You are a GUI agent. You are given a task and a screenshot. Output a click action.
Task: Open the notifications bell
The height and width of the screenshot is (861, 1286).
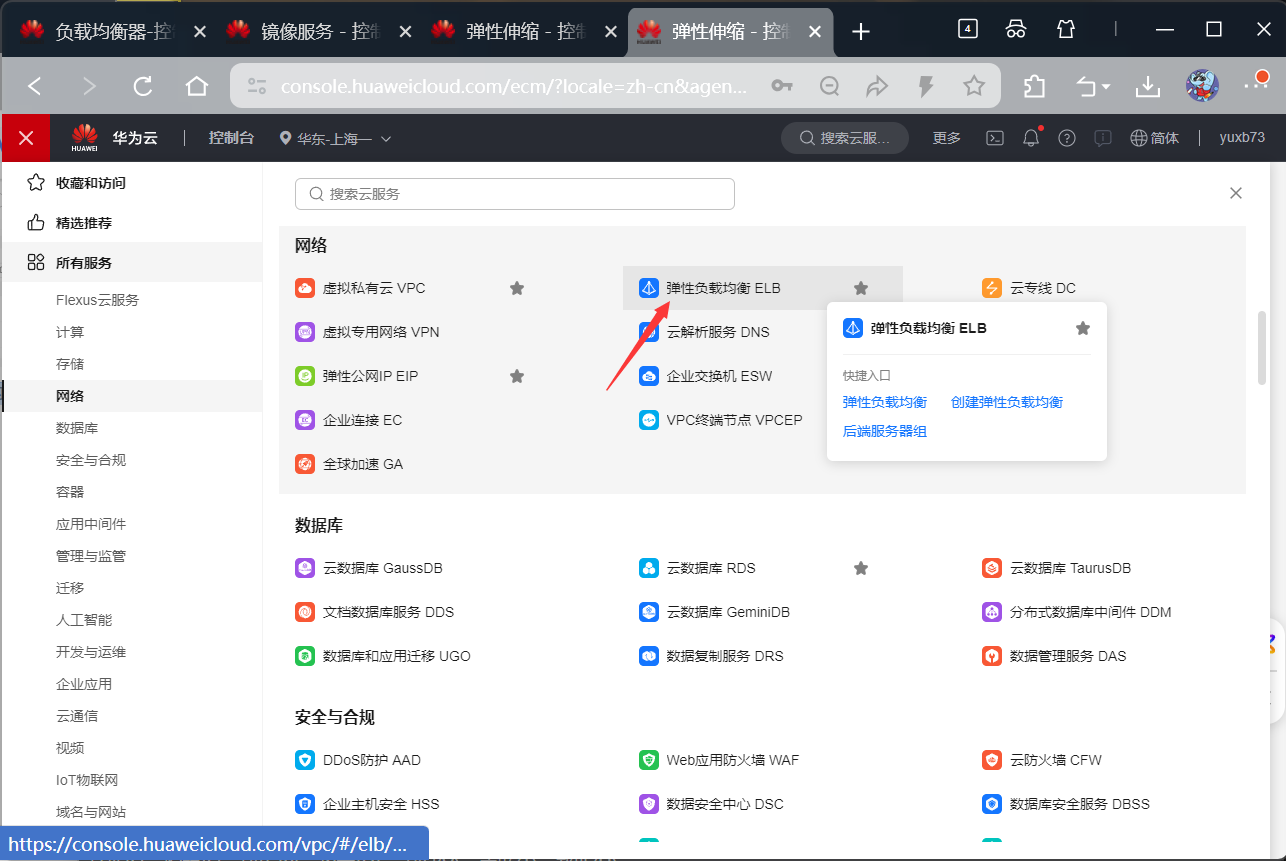(x=1031, y=138)
